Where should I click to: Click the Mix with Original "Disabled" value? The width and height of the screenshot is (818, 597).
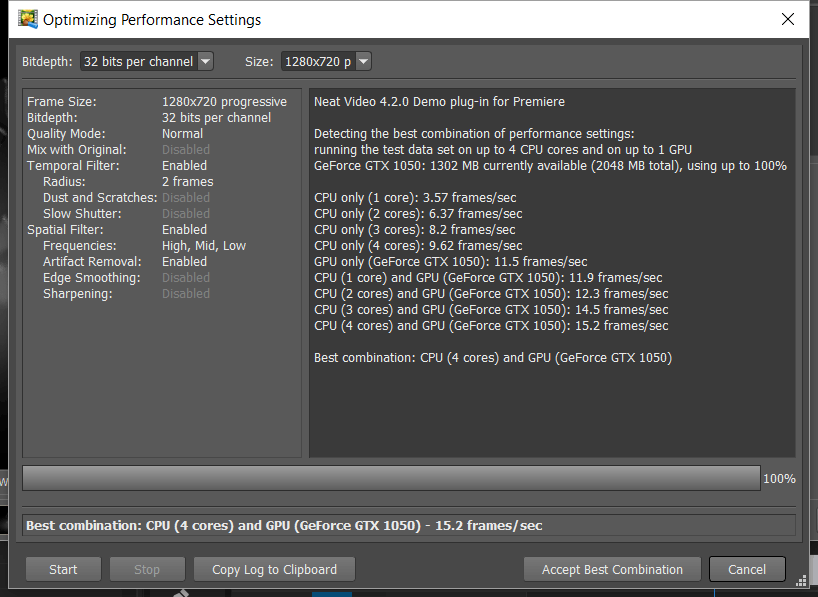(x=186, y=150)
